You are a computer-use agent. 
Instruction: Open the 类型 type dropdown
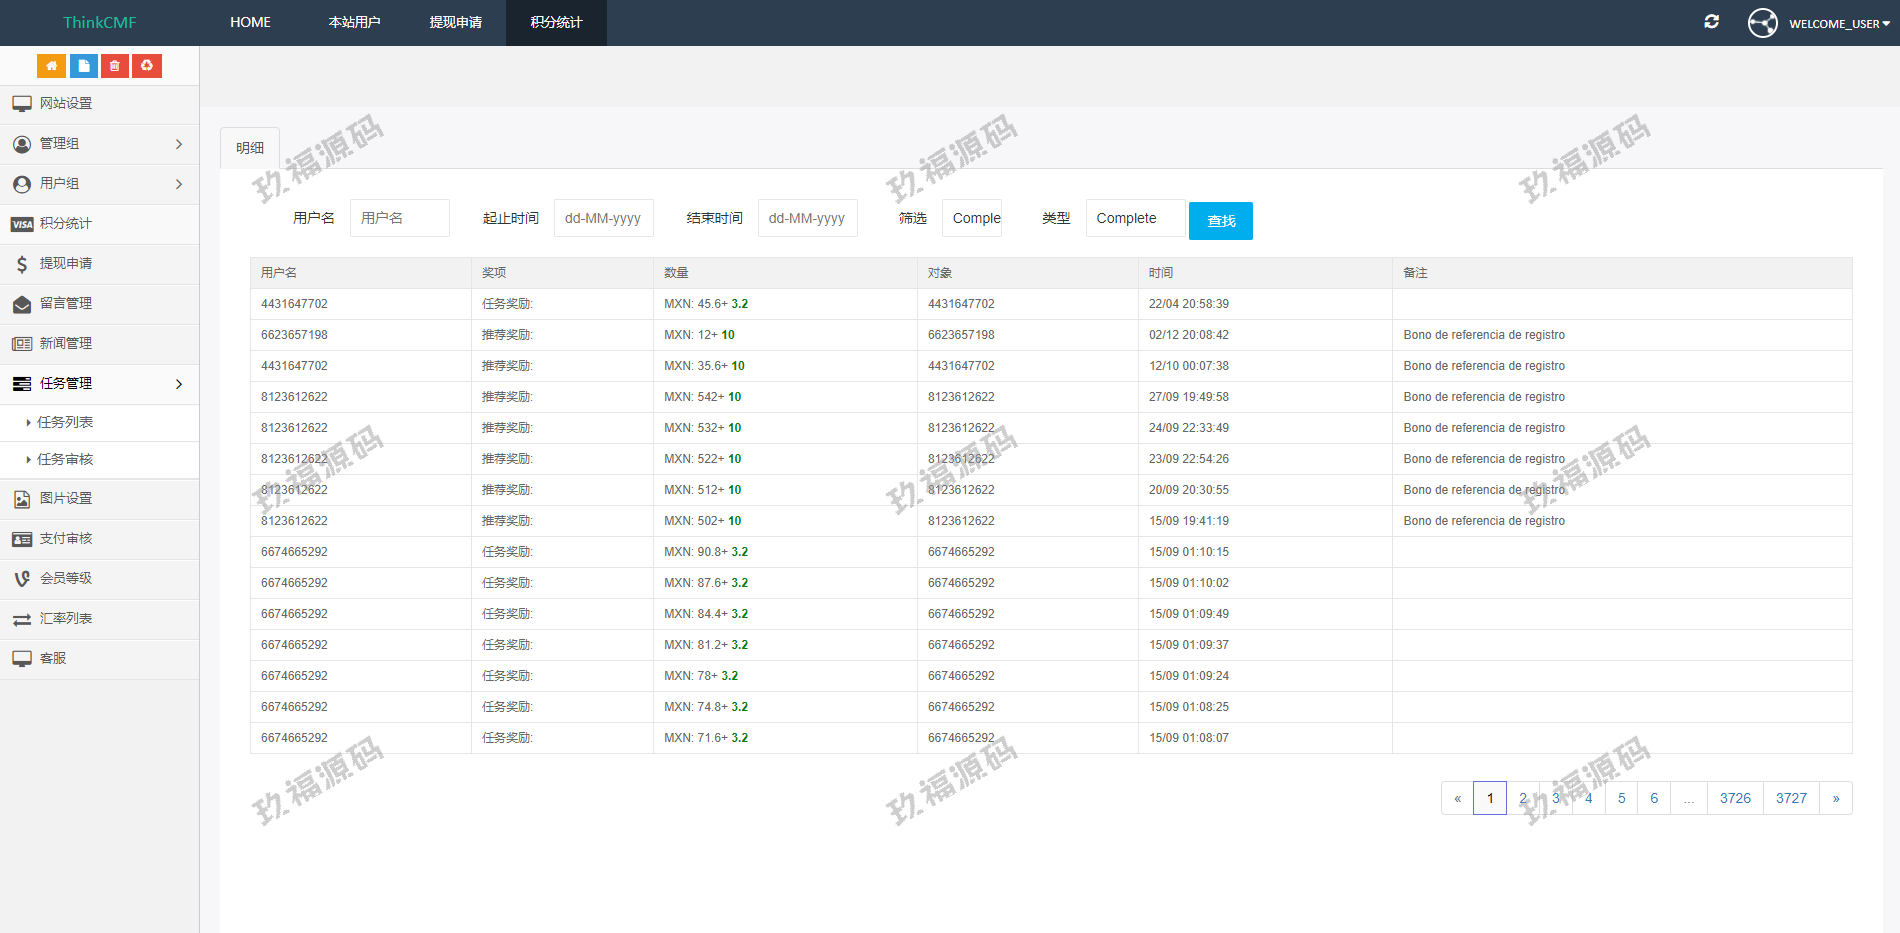tap(1135, 219)
